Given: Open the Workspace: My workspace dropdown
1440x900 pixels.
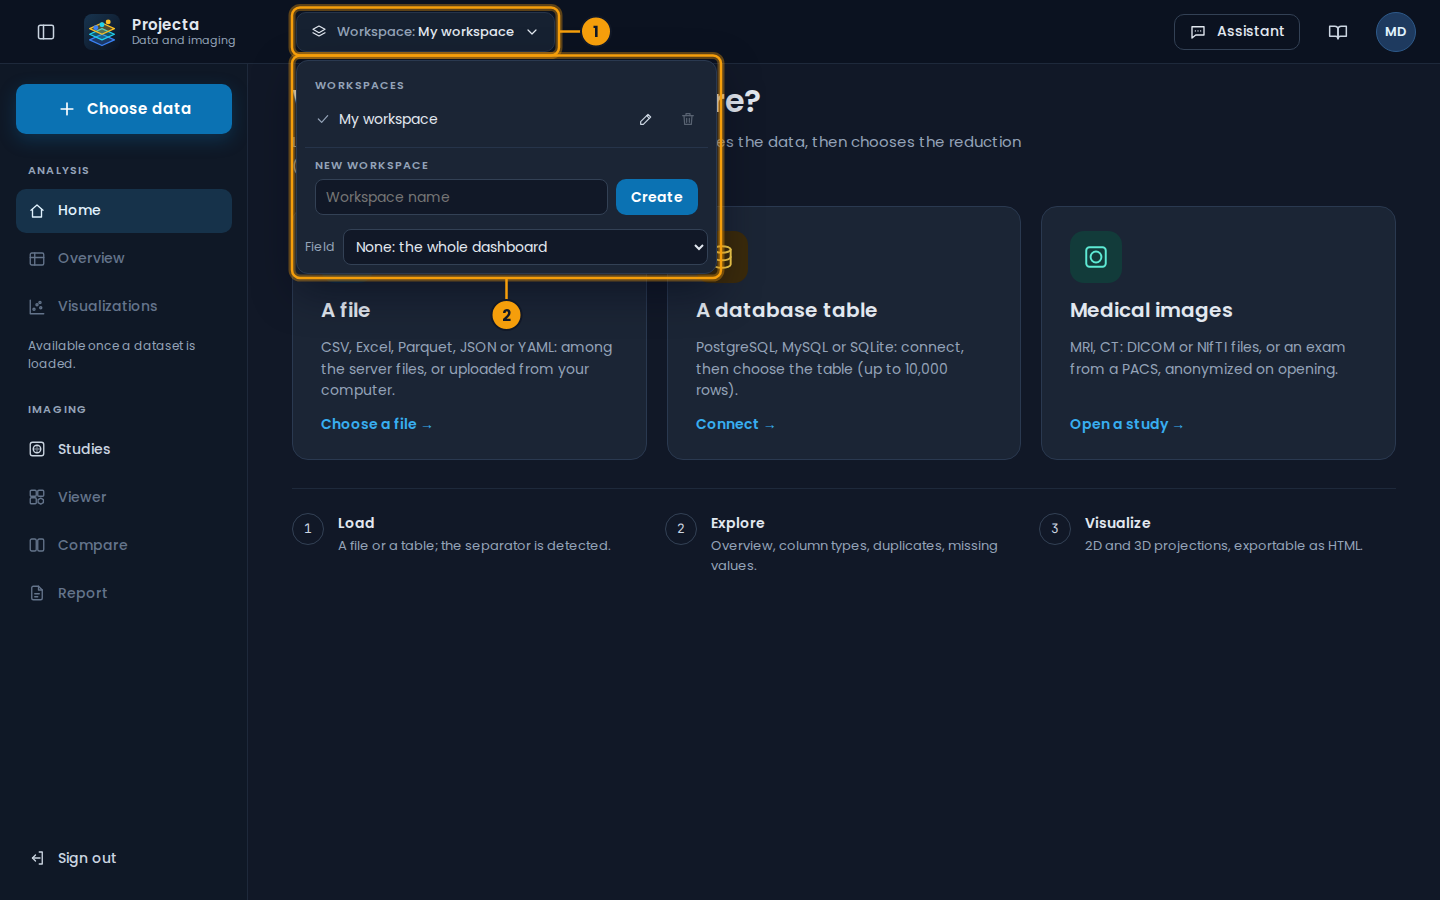Looking at the screenshot, I should (x=426, y=32).
